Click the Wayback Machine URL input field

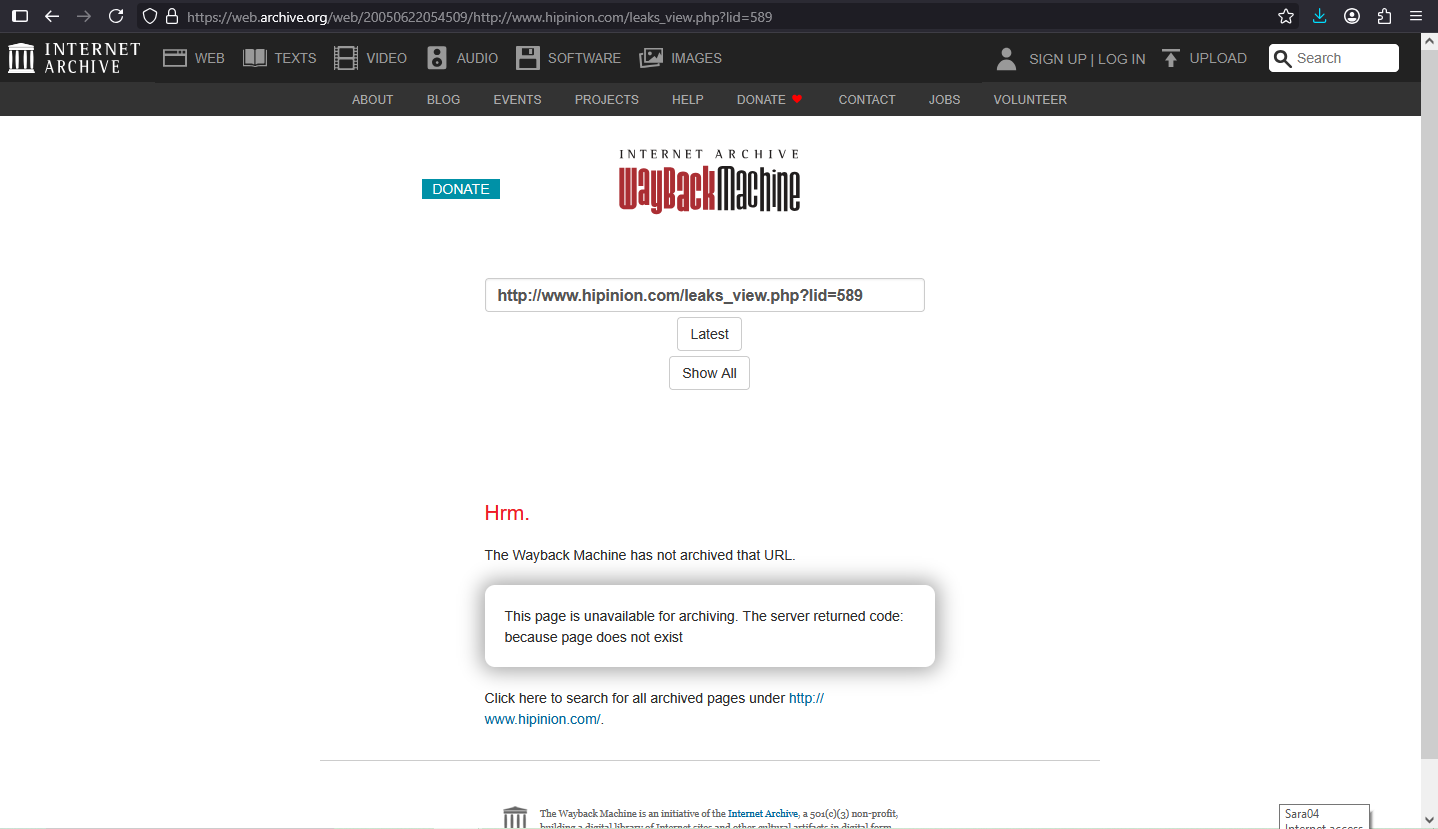pos(704,295)
